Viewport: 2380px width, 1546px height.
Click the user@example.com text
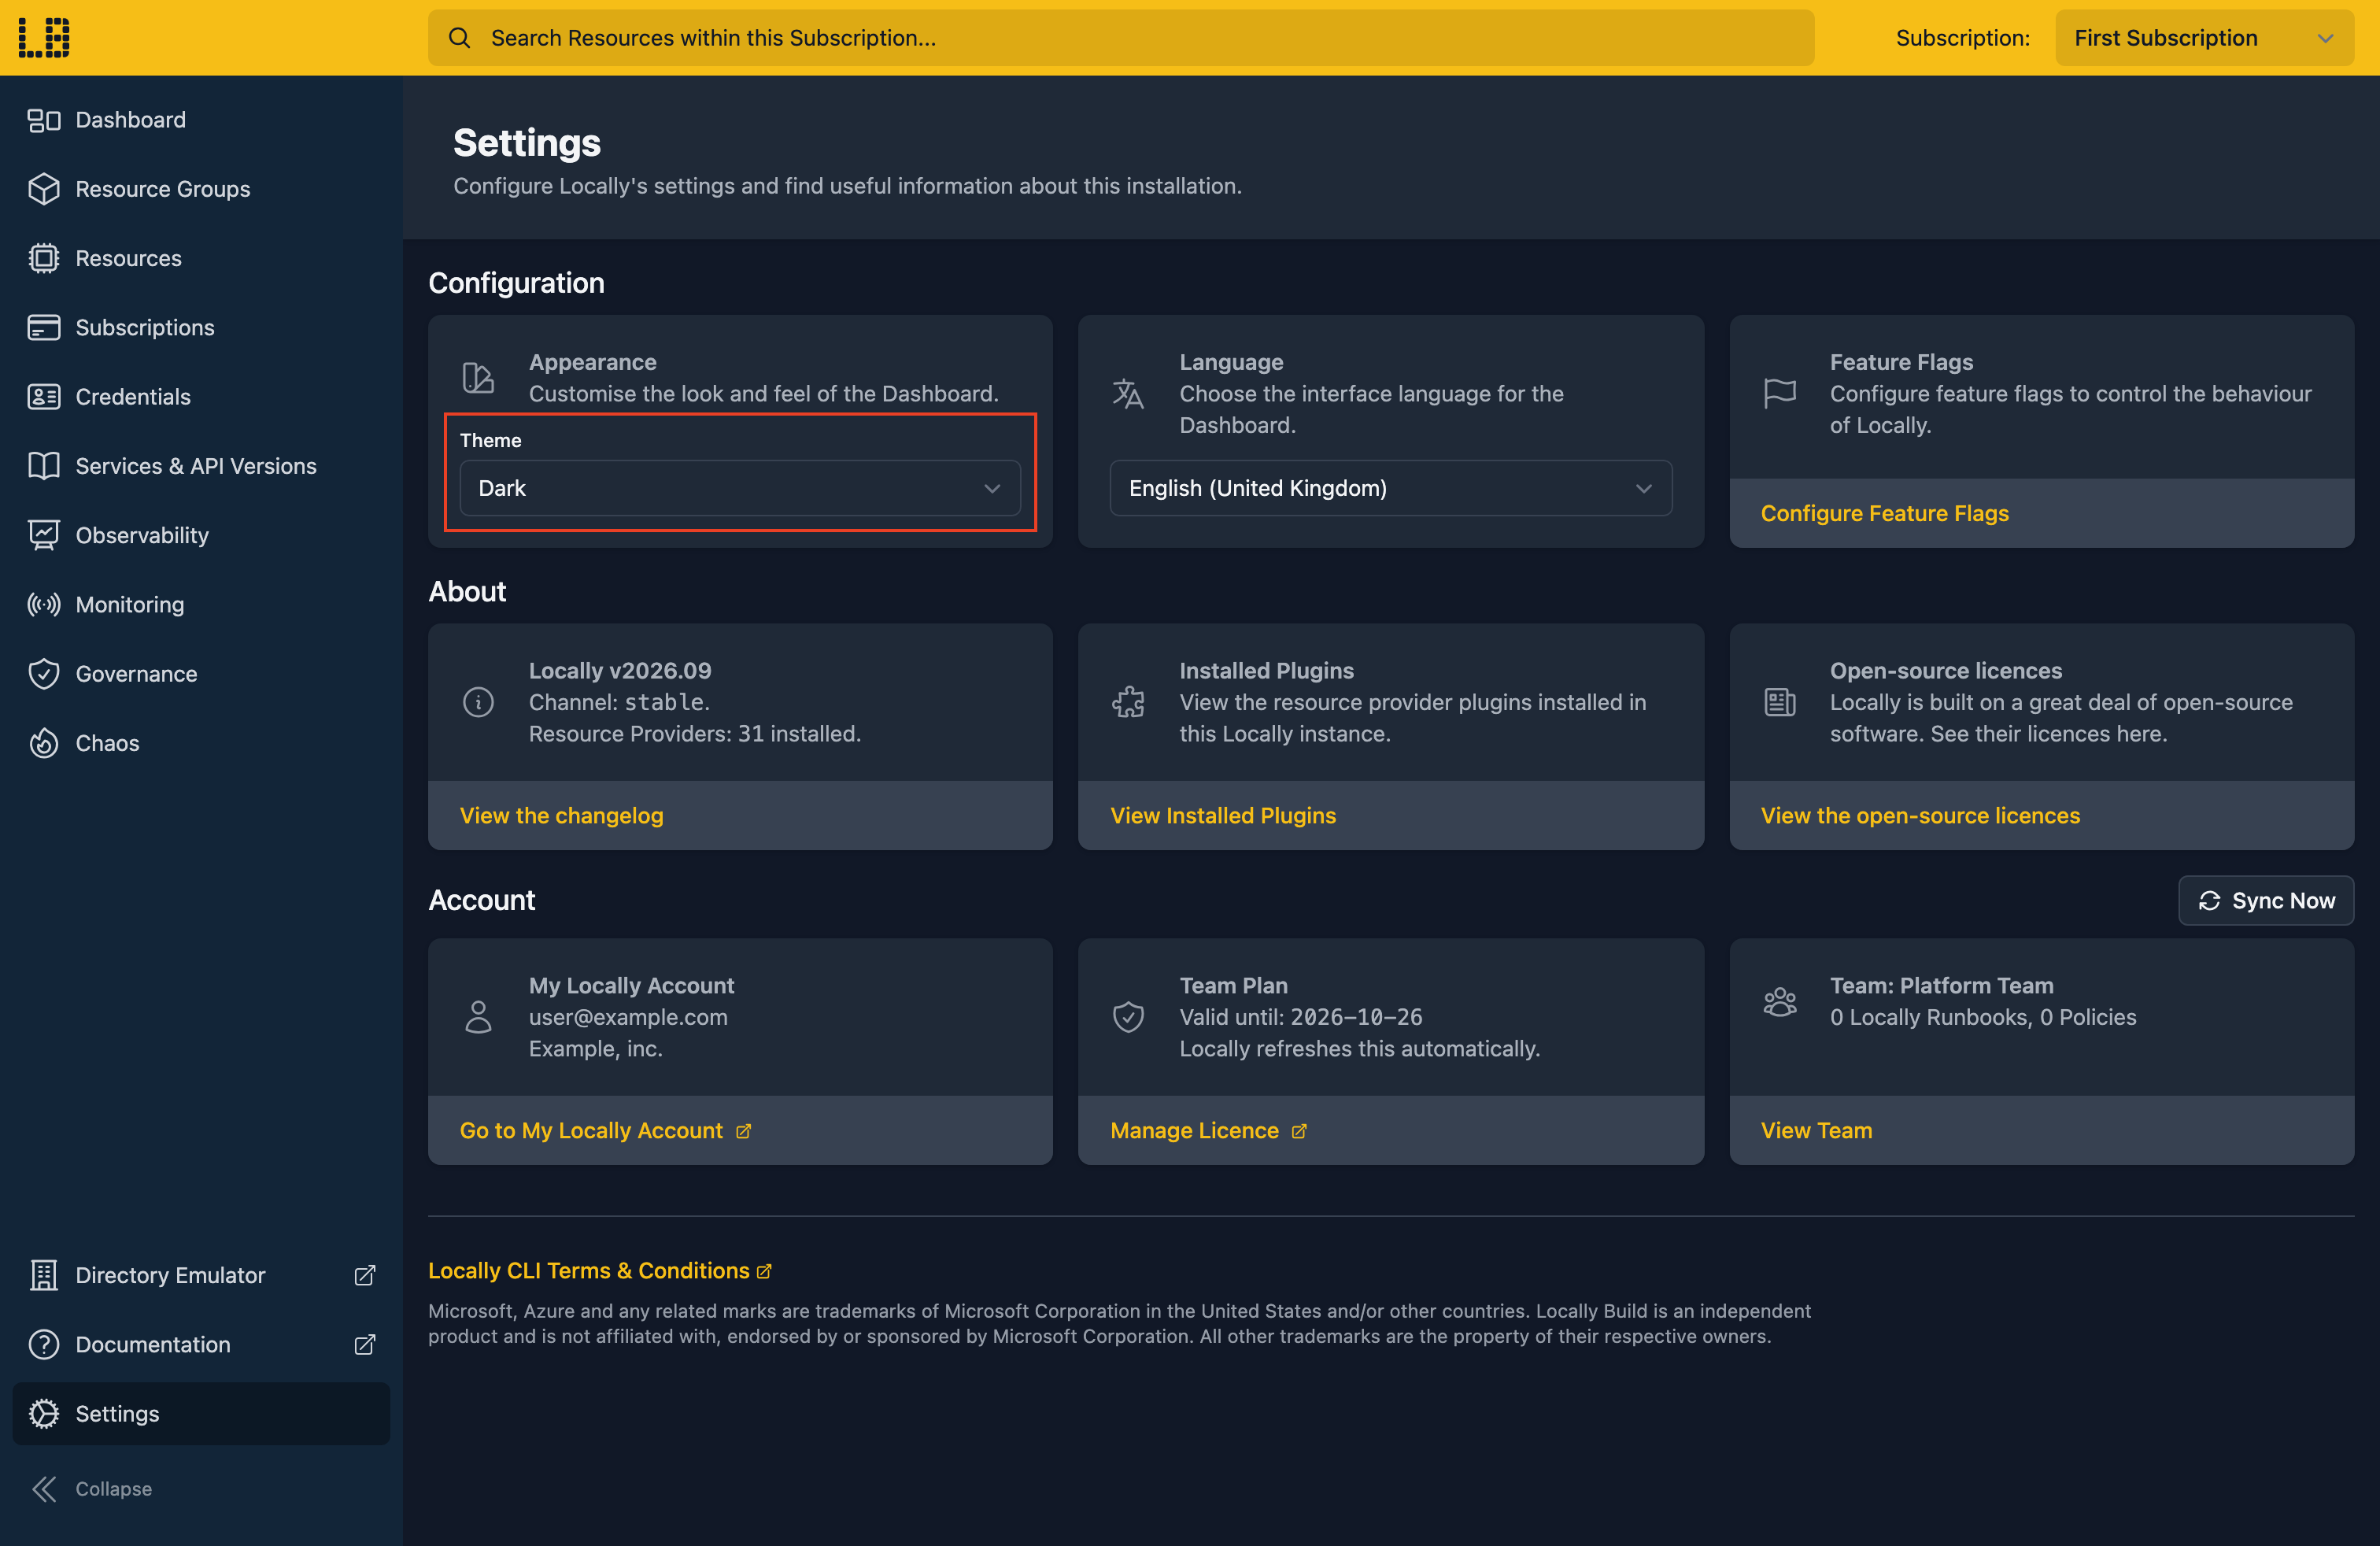click(628, 1017)
